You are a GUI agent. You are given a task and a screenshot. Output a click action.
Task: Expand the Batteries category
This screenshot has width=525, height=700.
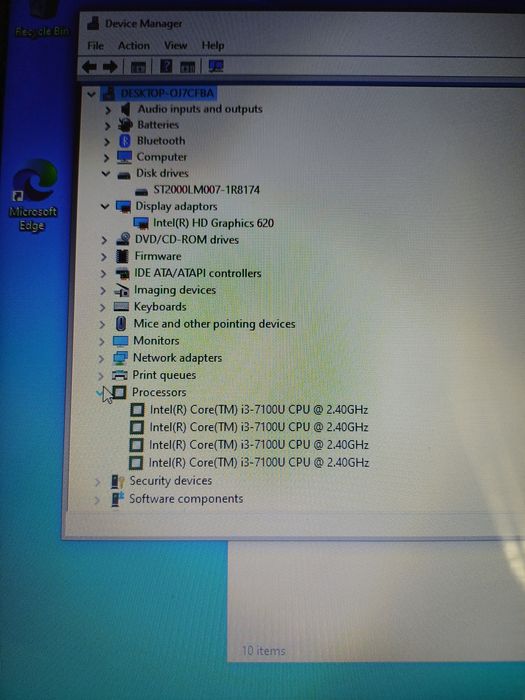[107, 126]
